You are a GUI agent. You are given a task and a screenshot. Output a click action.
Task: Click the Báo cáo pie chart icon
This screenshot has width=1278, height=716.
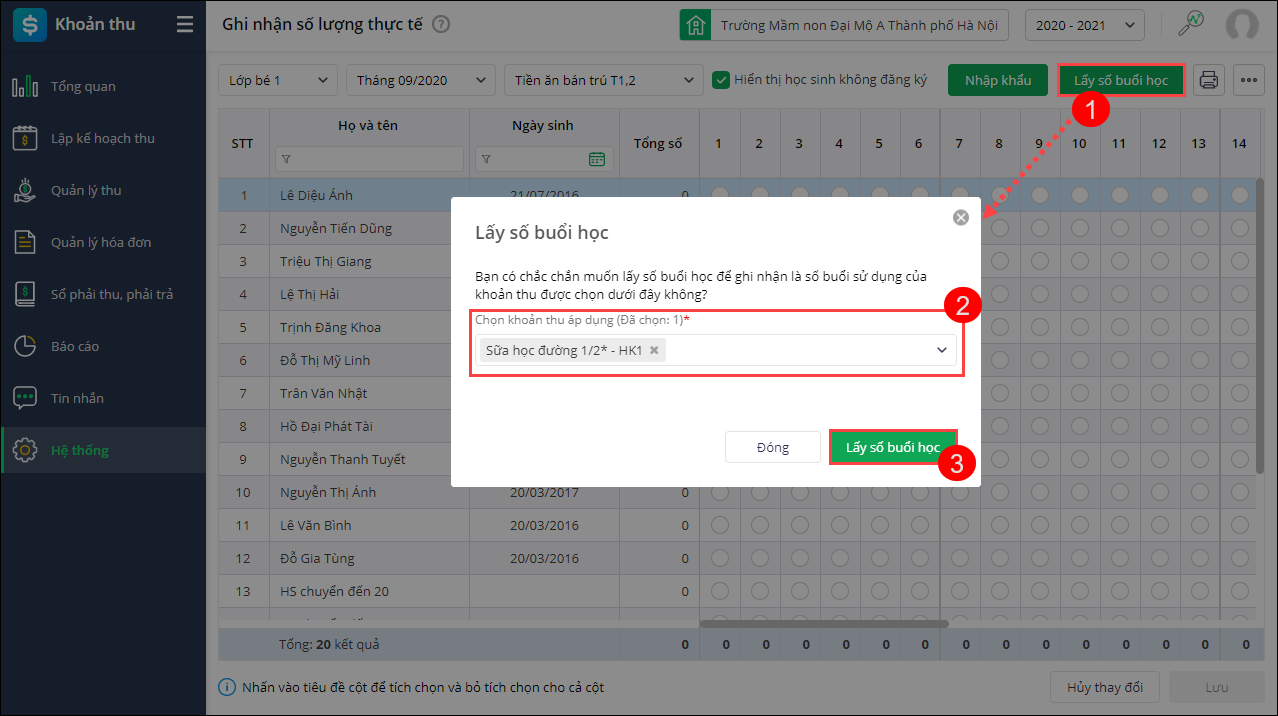click(25, 346)
